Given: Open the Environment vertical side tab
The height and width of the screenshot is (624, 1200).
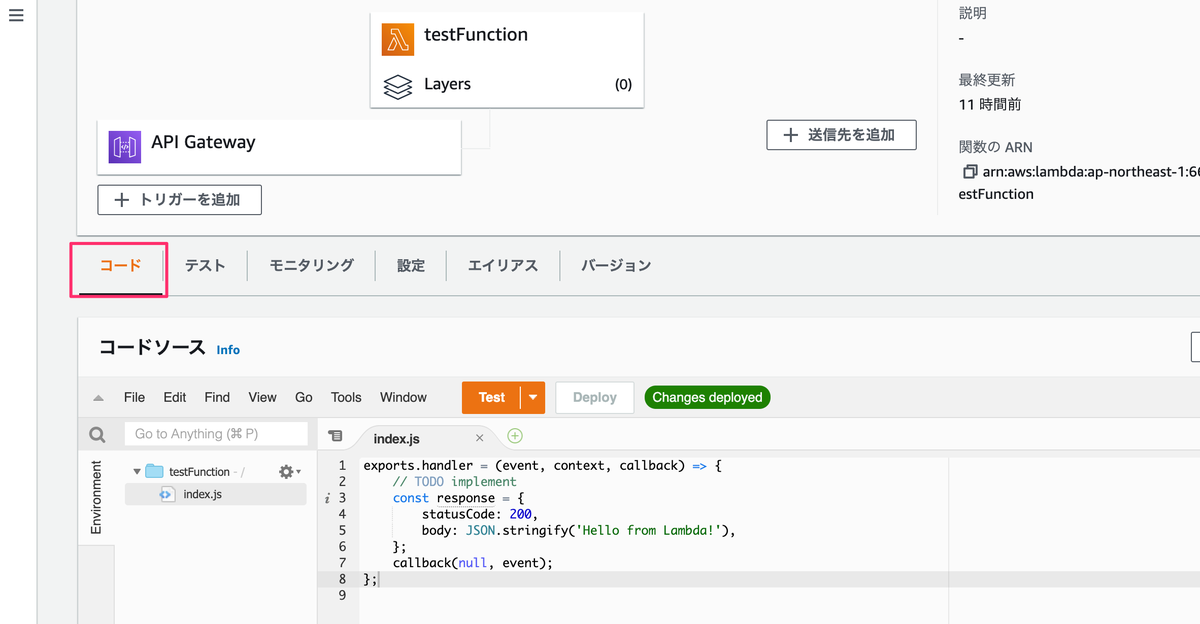Looking at the screenshot, I should 96,497.
